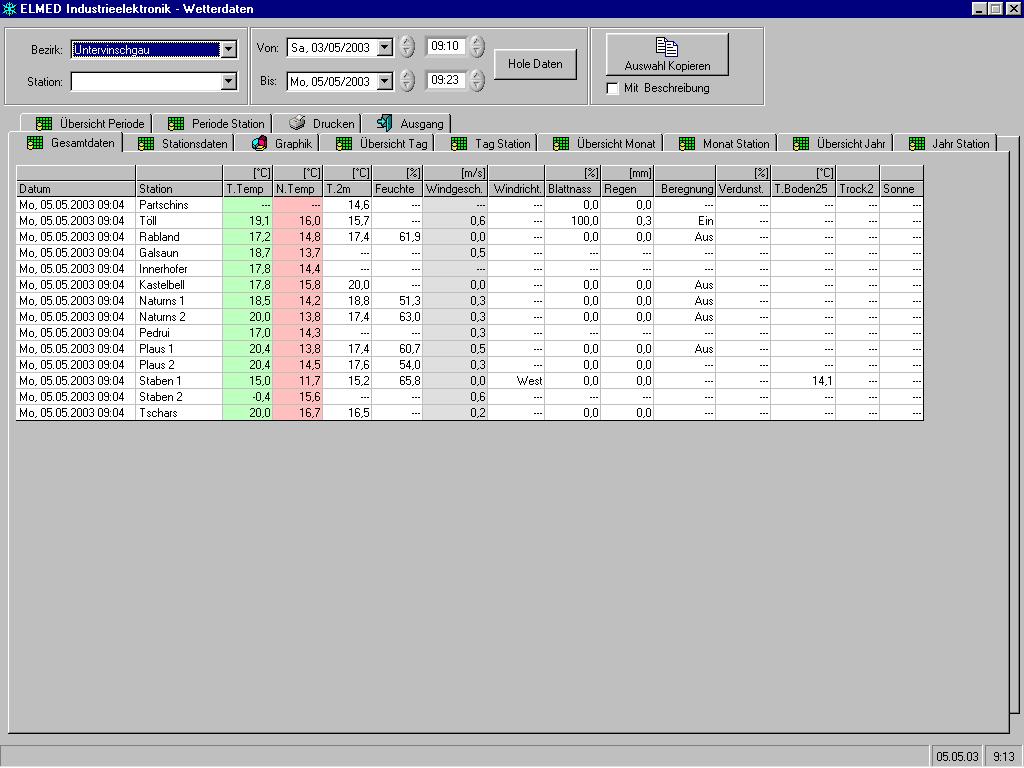Enable the Mit Beschreibung checkbox
This screenshot has height=768, width=1024.
click(x=613, y=89)
